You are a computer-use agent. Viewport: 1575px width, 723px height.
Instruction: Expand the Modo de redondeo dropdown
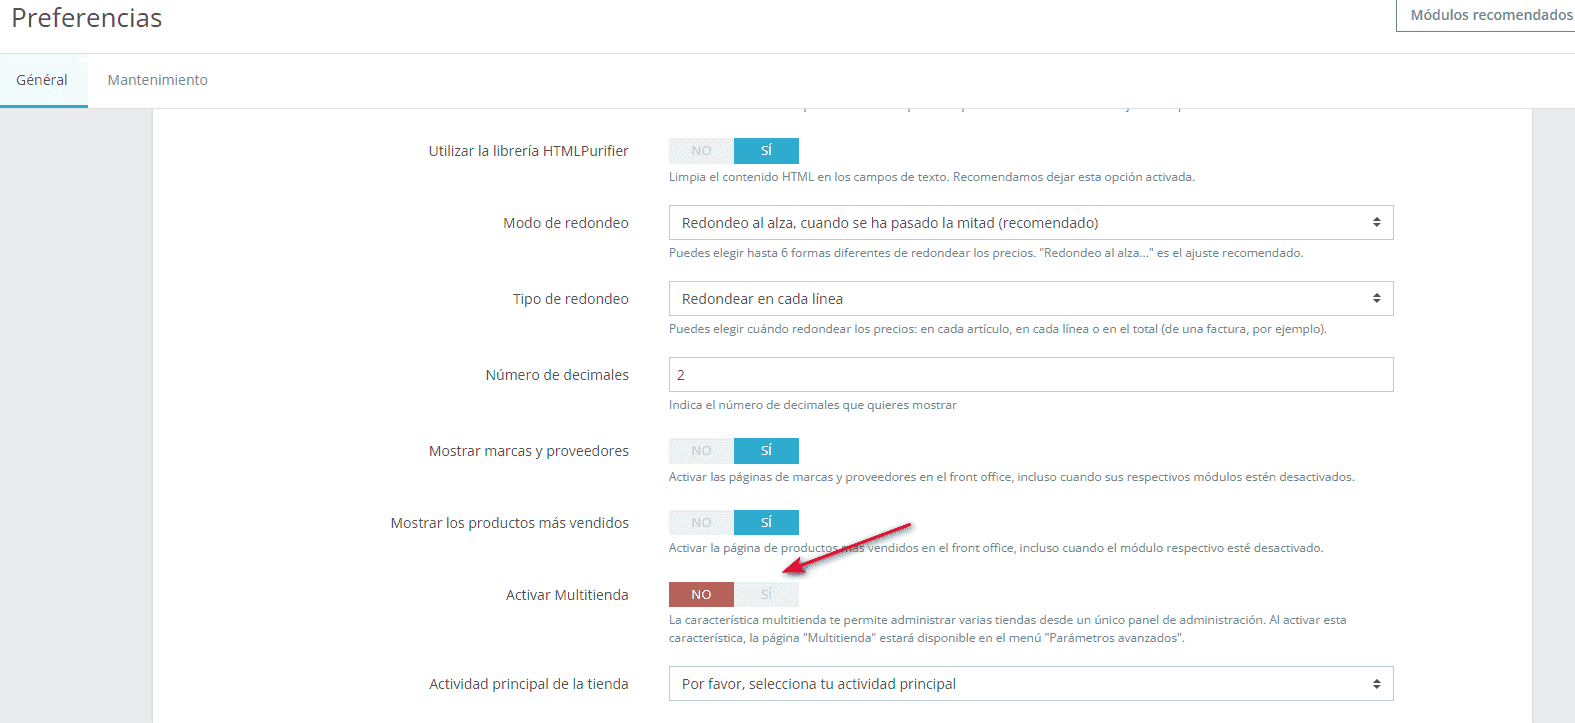[x=1030, y=223]
